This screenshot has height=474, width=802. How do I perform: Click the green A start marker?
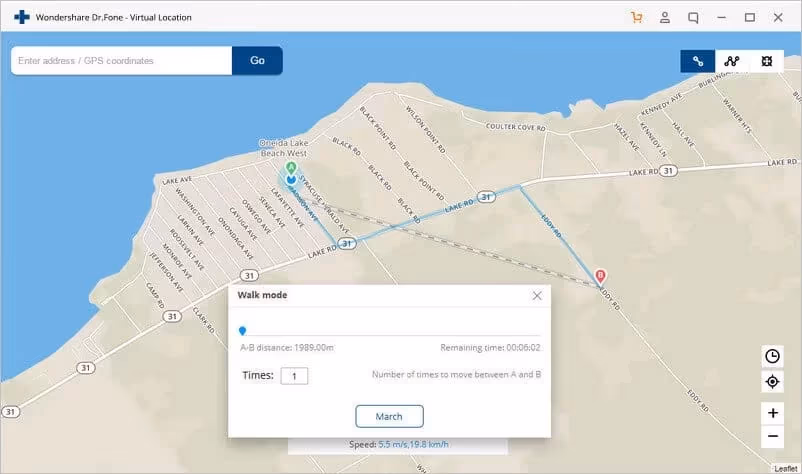click(291, 168)
